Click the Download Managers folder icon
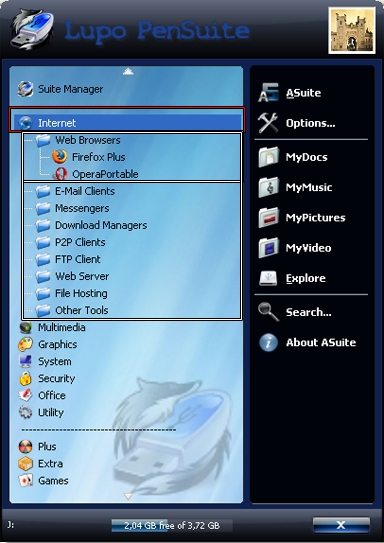 point(43,225)
